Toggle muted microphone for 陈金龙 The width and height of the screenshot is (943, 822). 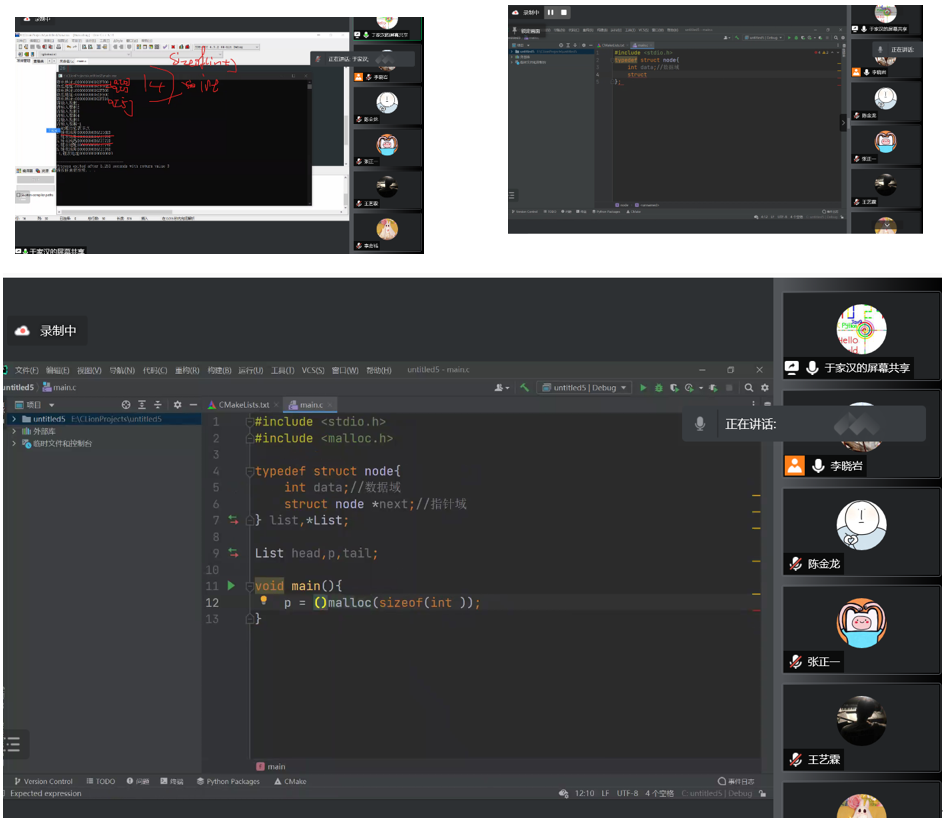point(796,564)
